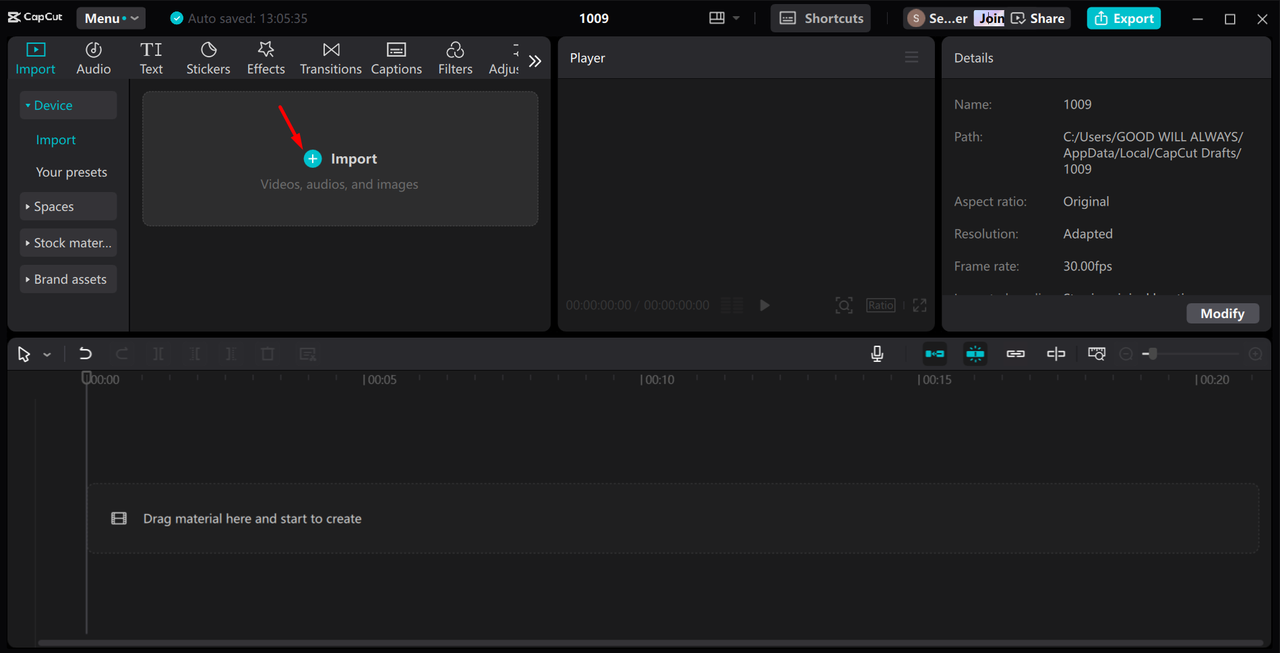Click the Delete trash icon
The width and height of the screenshot is (1280, 653).
click(267, 354)
